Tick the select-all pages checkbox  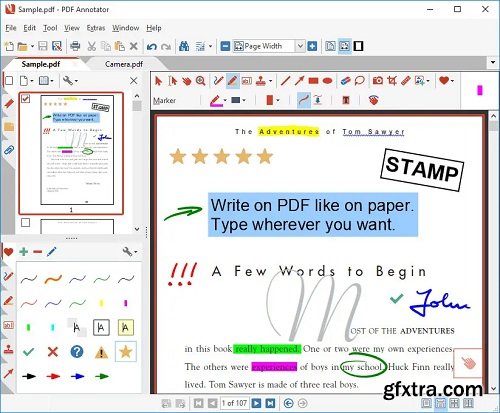pyautogui.click(x=9, y=81)
